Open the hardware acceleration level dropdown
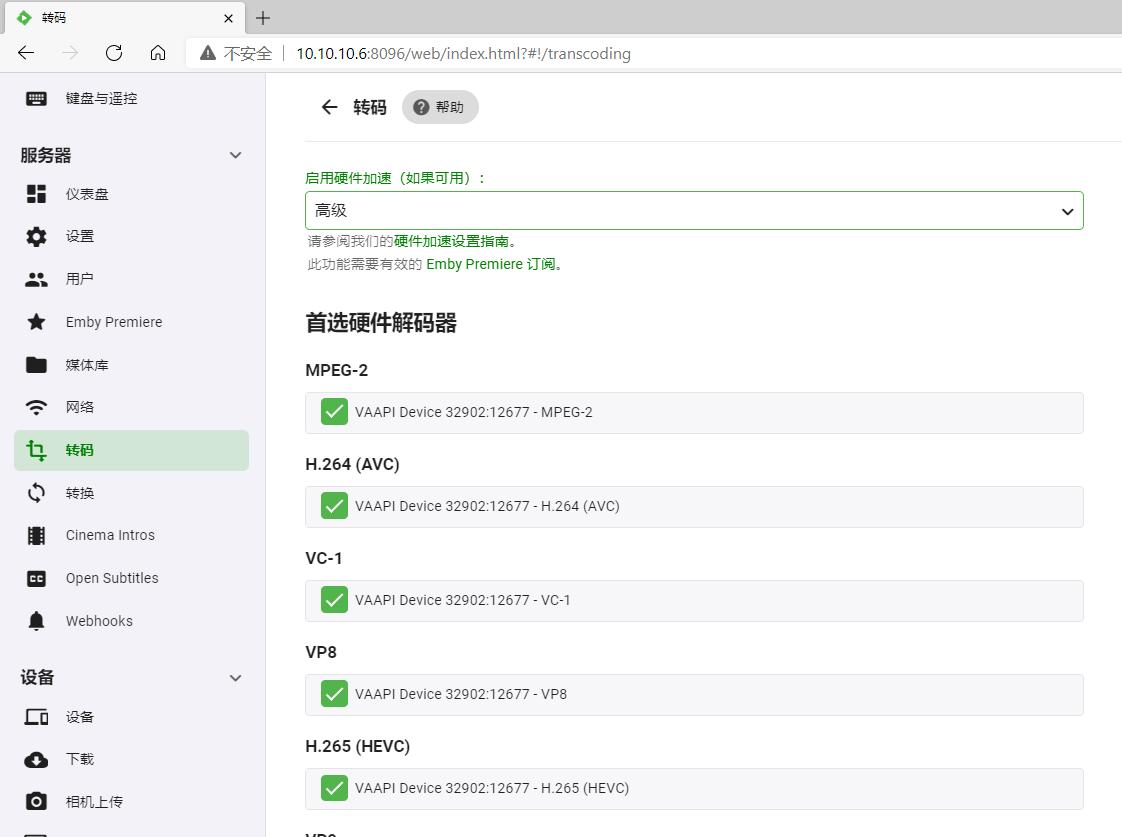Image resolution: width=1122 pixels, height=837 pixels. tap(694, 210)
